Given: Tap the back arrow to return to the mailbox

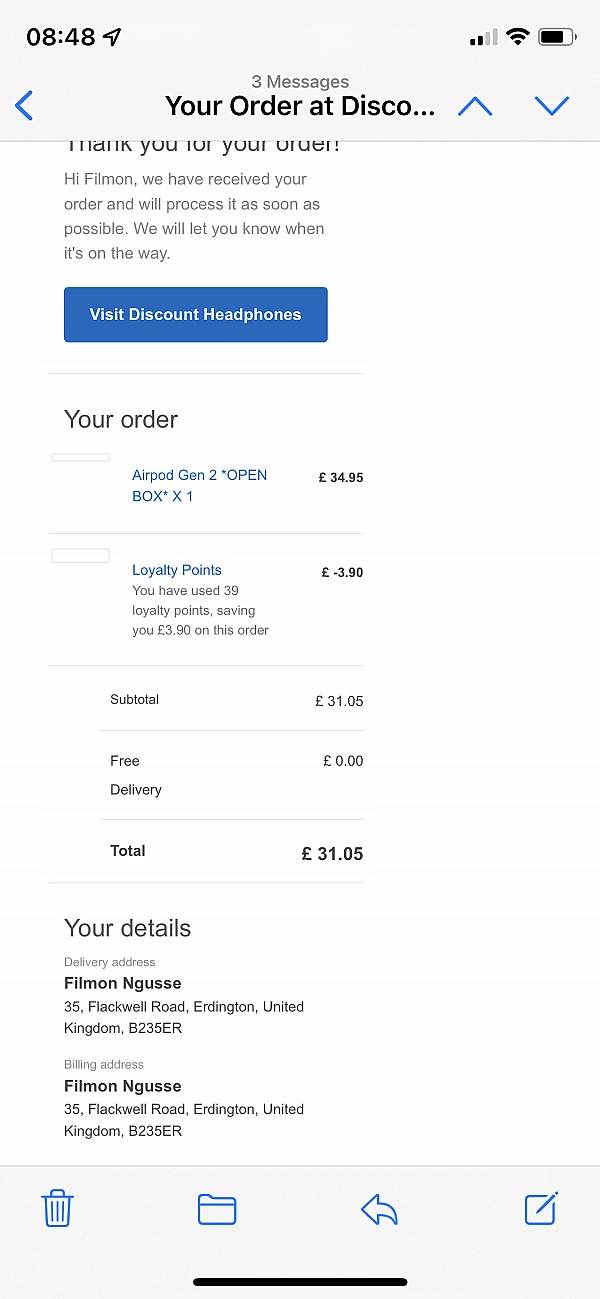Looking at the screenshot, I should click(25, 105).
